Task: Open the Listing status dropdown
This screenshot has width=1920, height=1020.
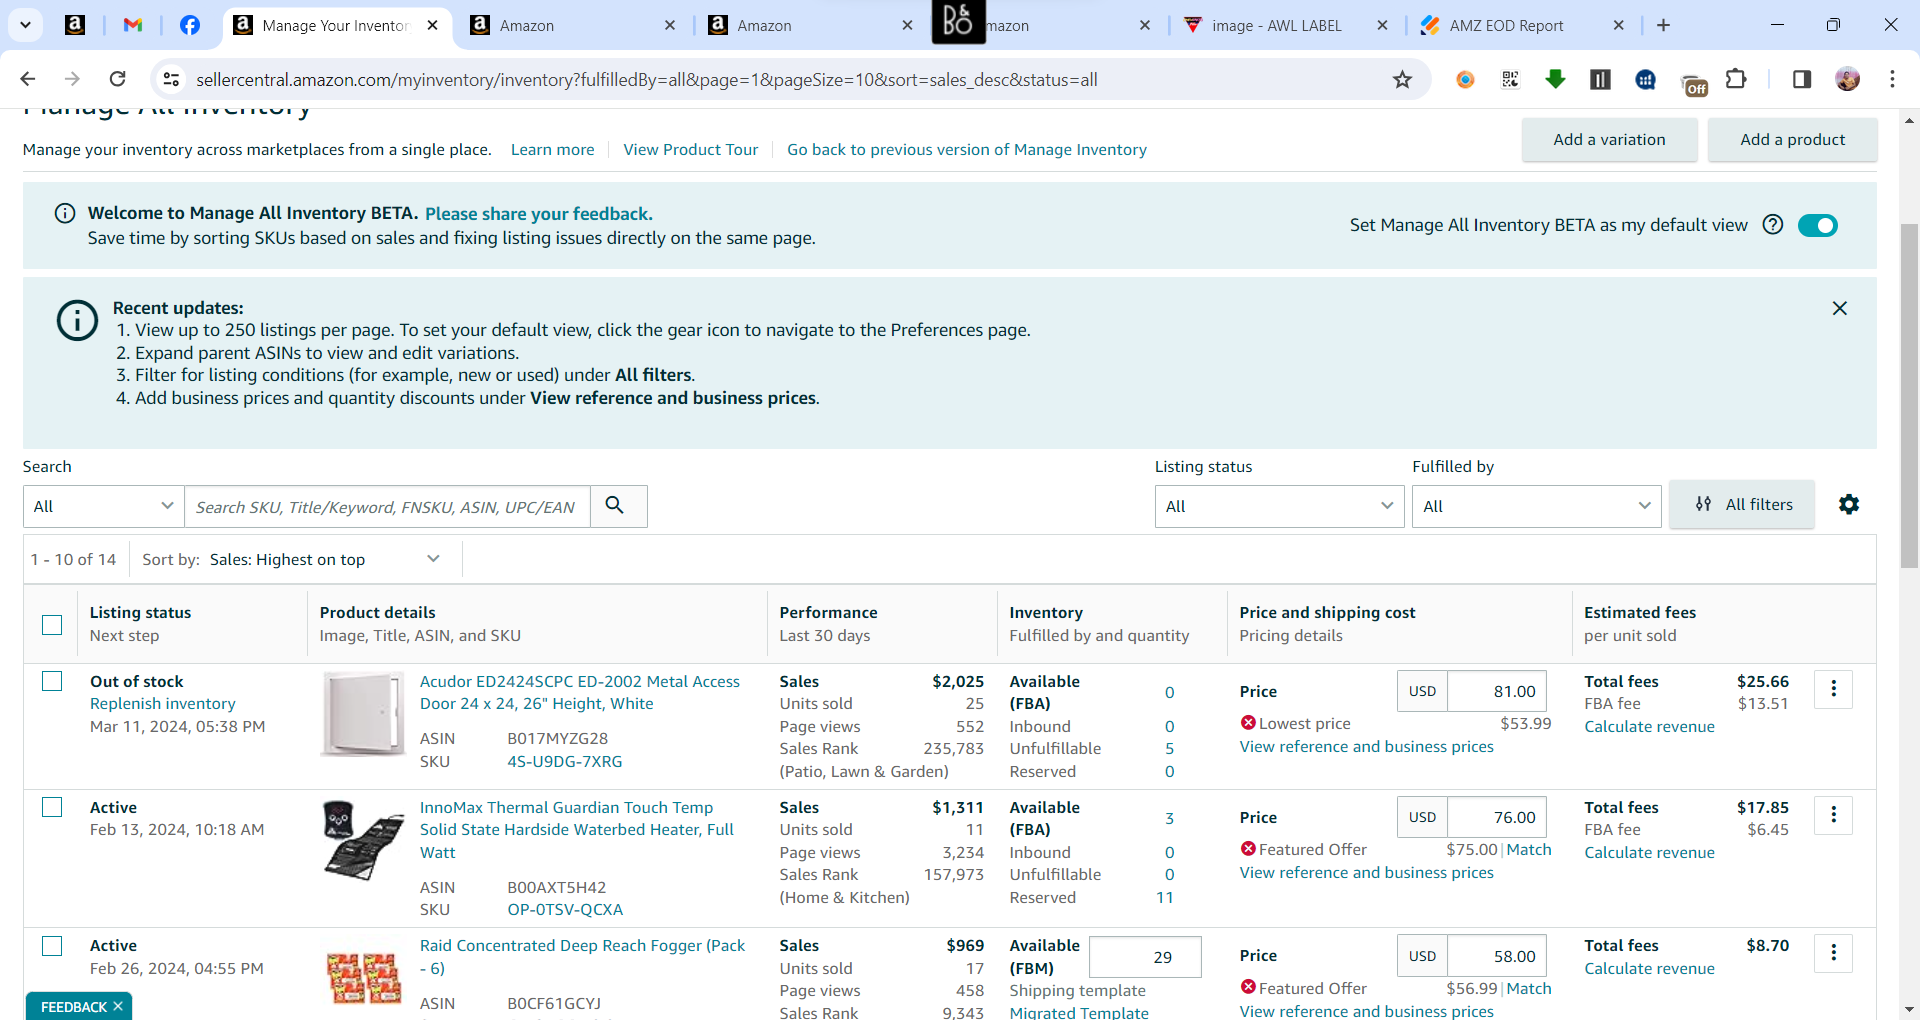Action: point(1279,506)
